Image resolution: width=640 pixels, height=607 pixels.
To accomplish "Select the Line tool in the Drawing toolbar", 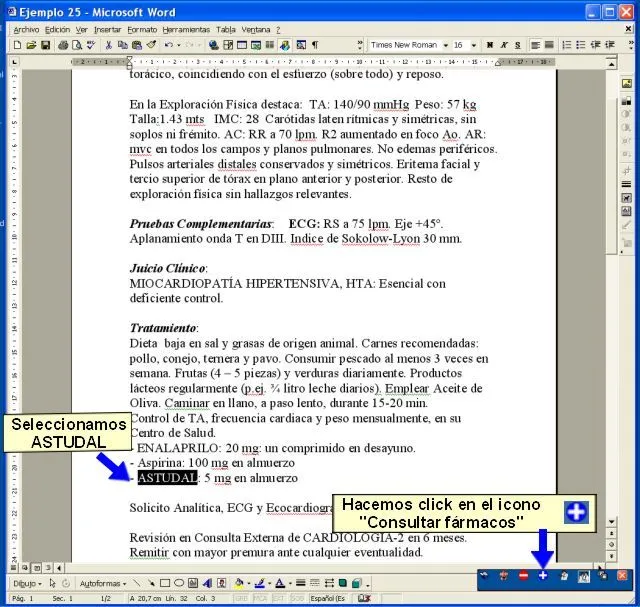I will click(x=137, y=583).
